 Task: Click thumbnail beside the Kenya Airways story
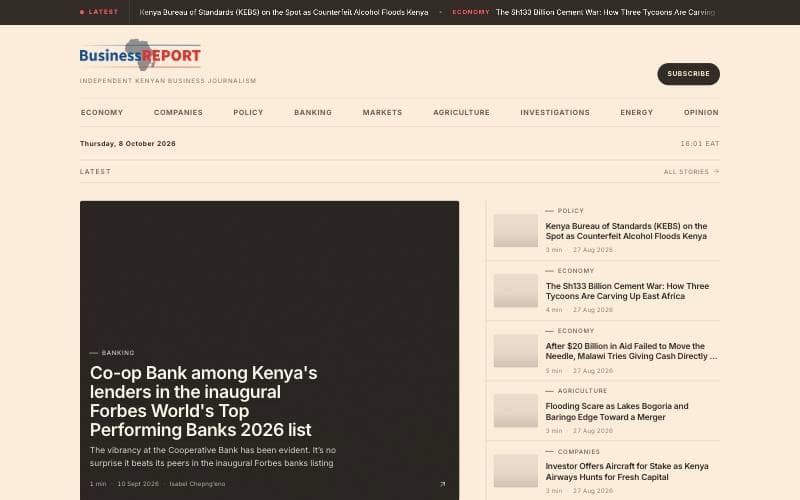pyautogui.click(x=515, y=471)
